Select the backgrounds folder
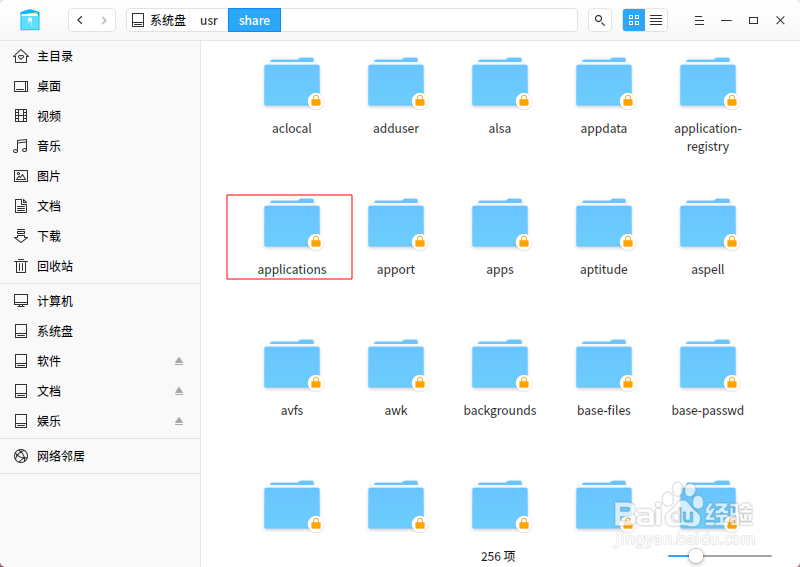This screenshot has height=567, width=800. (500, 378)
